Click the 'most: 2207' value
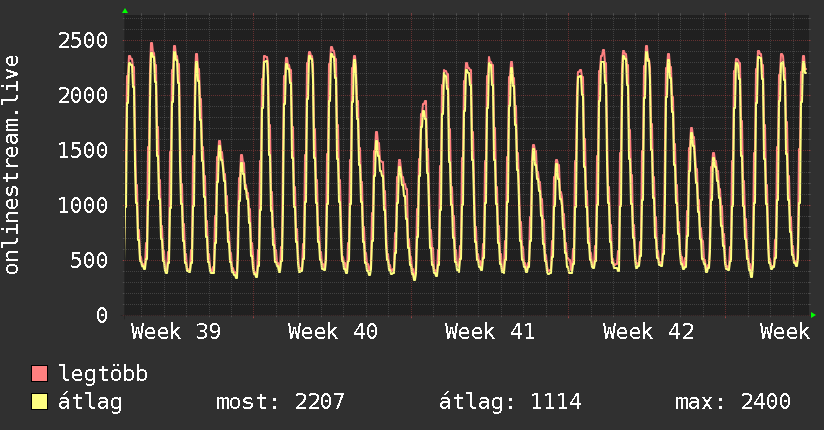Image resolution: width=824 pixels, height=430 pixels. click(280, 402)
